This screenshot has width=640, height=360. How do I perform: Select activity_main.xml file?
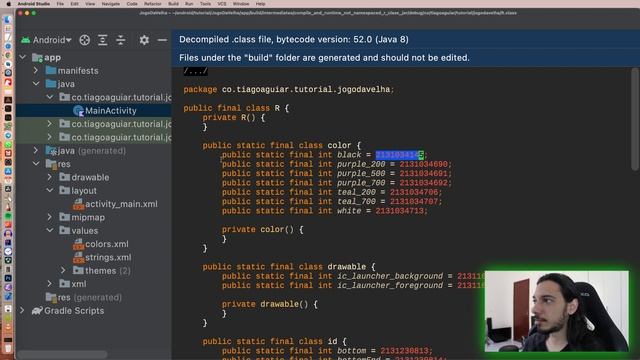pyautogui.click(x=121, y=204)
